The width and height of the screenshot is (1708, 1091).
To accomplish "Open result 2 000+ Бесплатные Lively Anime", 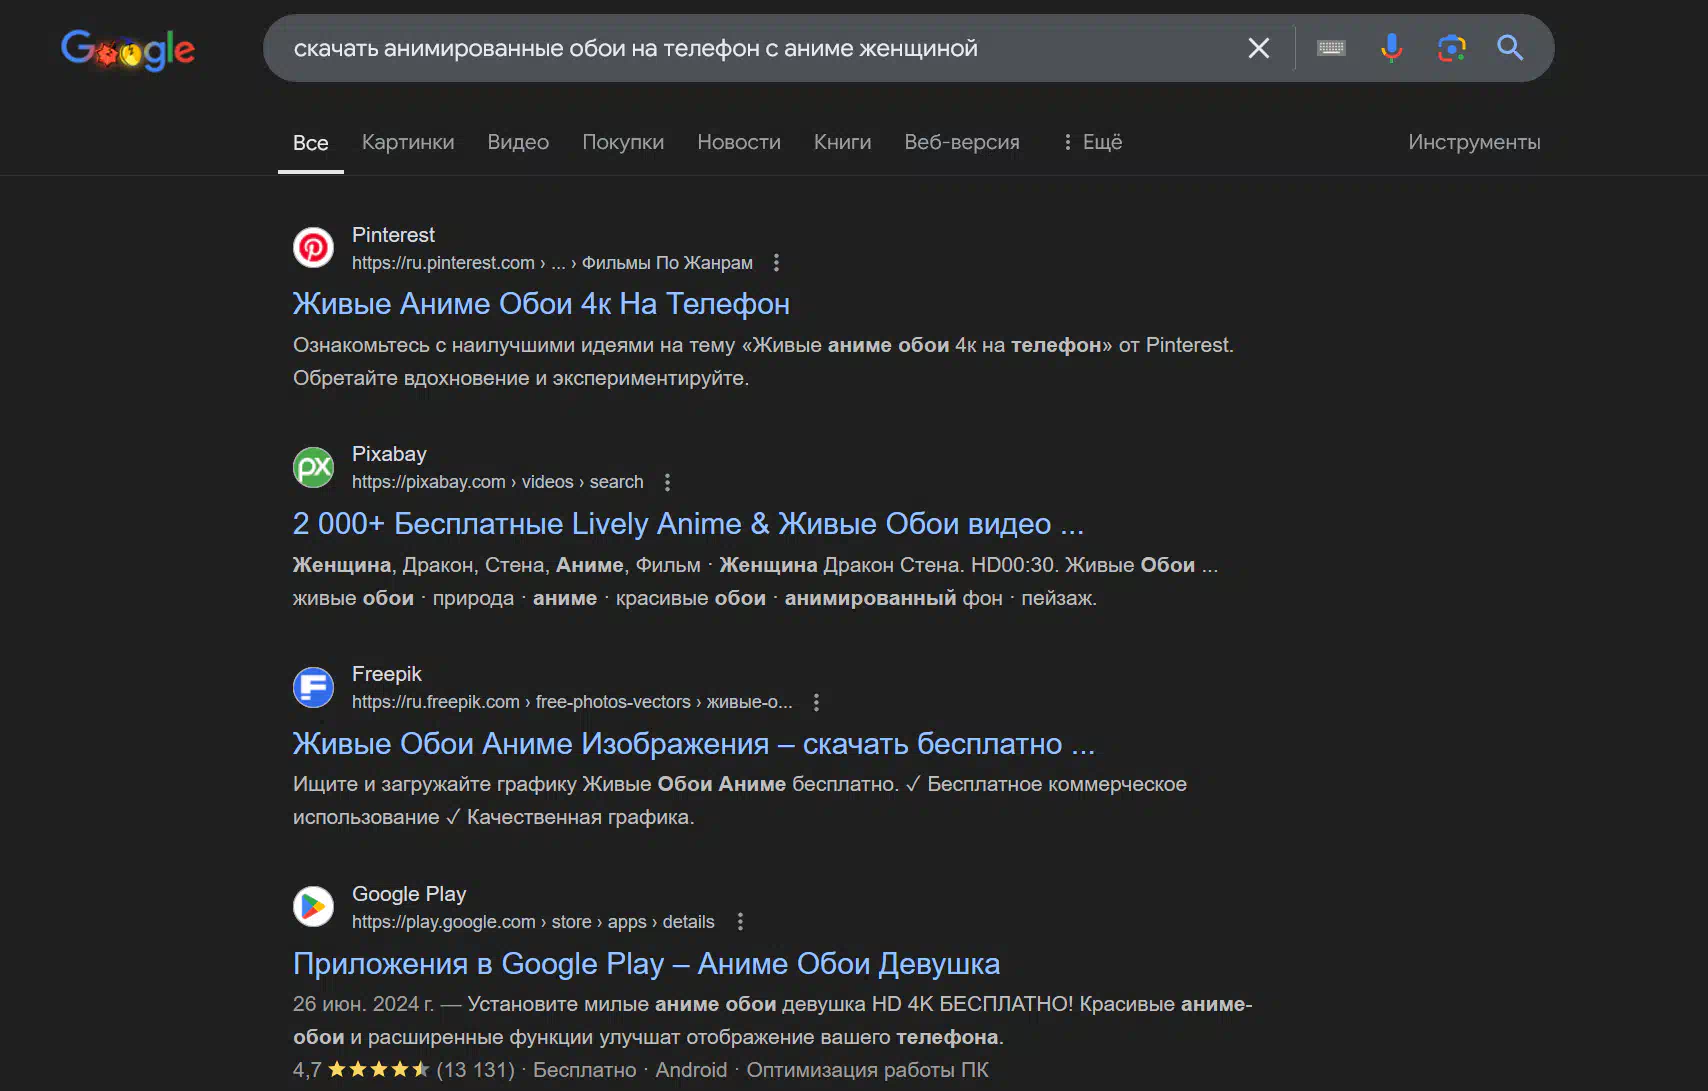I will (x=688, y=524).
